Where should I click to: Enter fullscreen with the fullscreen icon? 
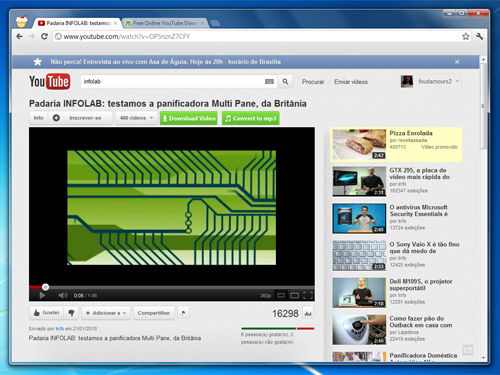308,295
